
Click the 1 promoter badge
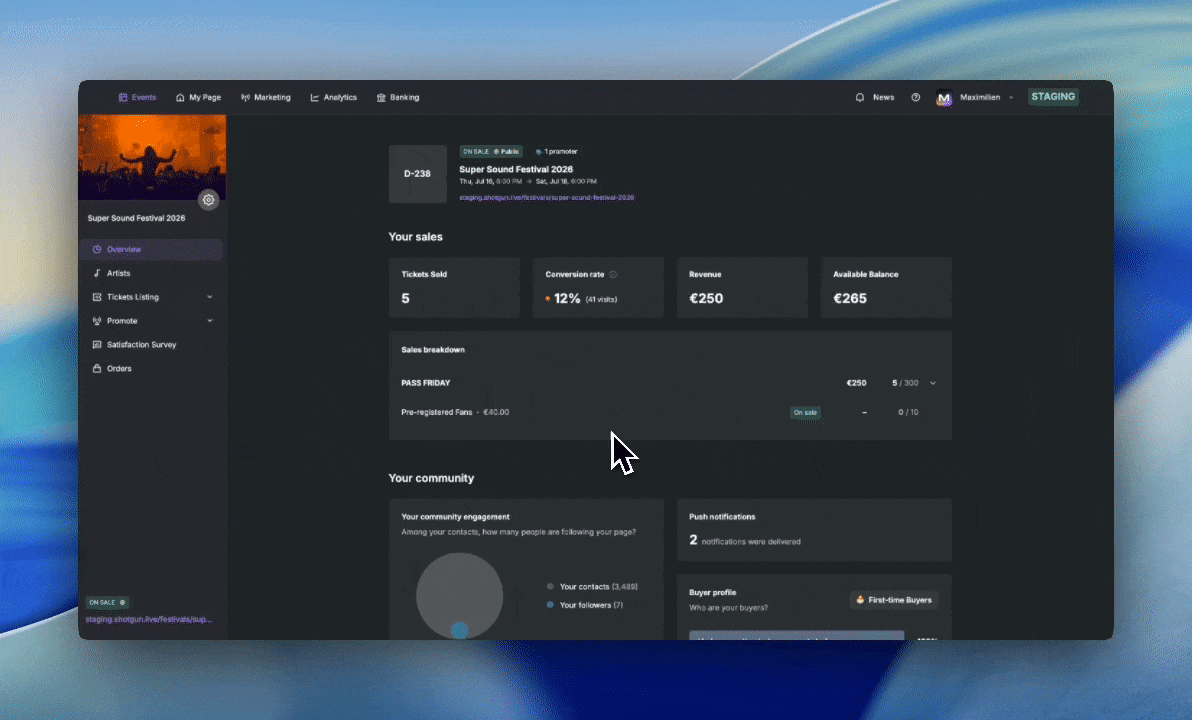point(556,152)
